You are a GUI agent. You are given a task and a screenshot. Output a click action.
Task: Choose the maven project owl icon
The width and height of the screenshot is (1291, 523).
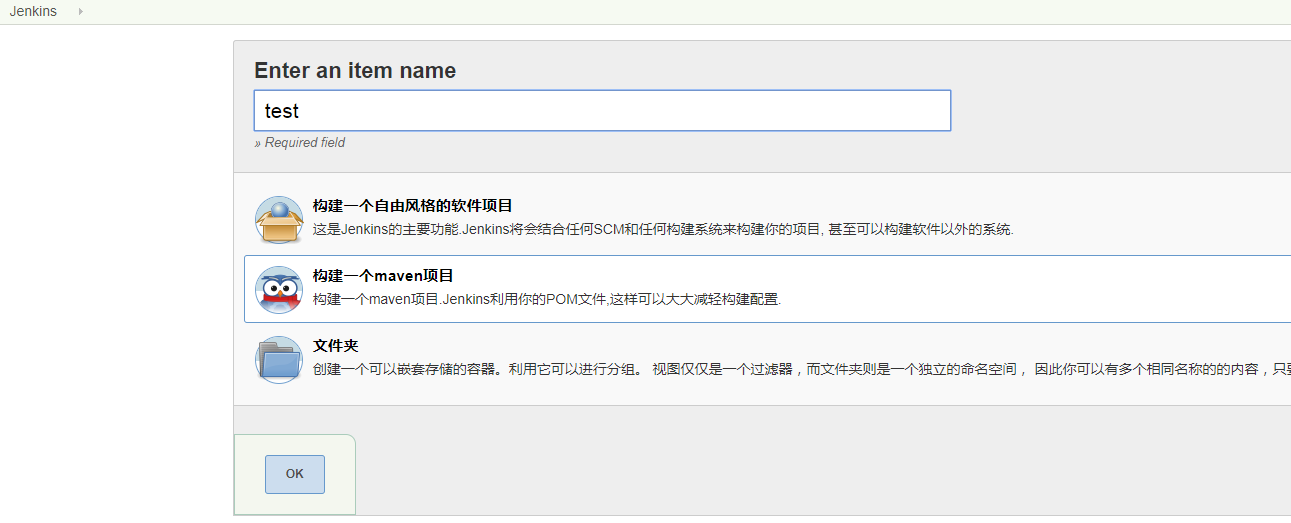click(279, 290)
